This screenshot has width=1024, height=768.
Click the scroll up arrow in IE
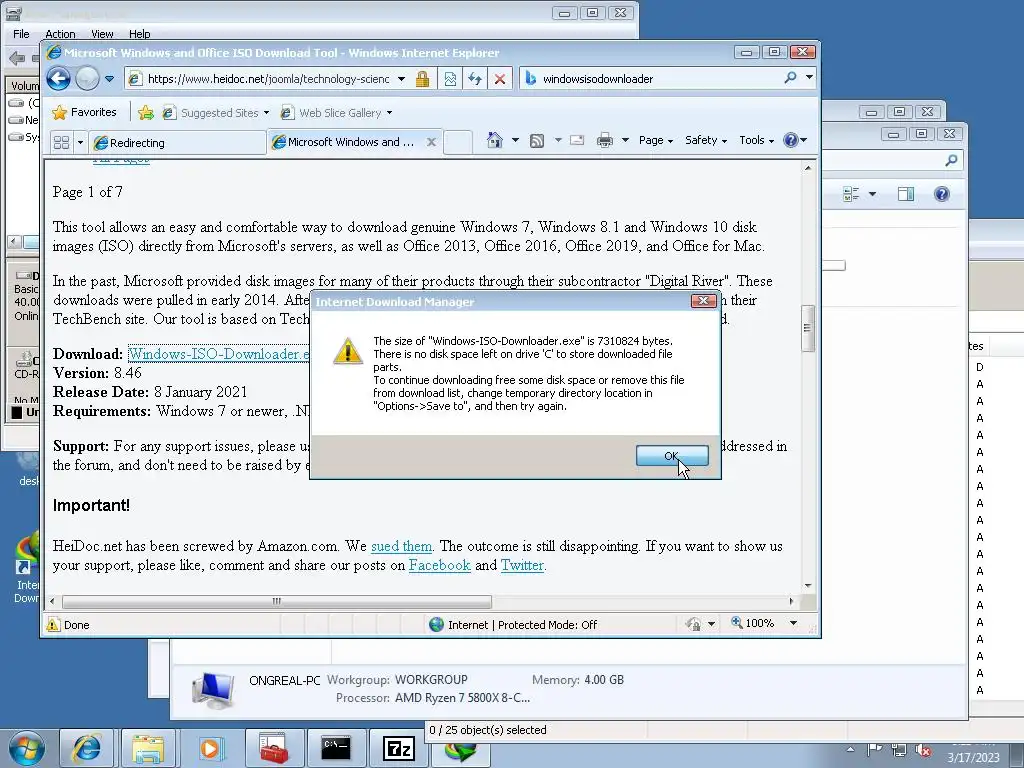[808, 168]
